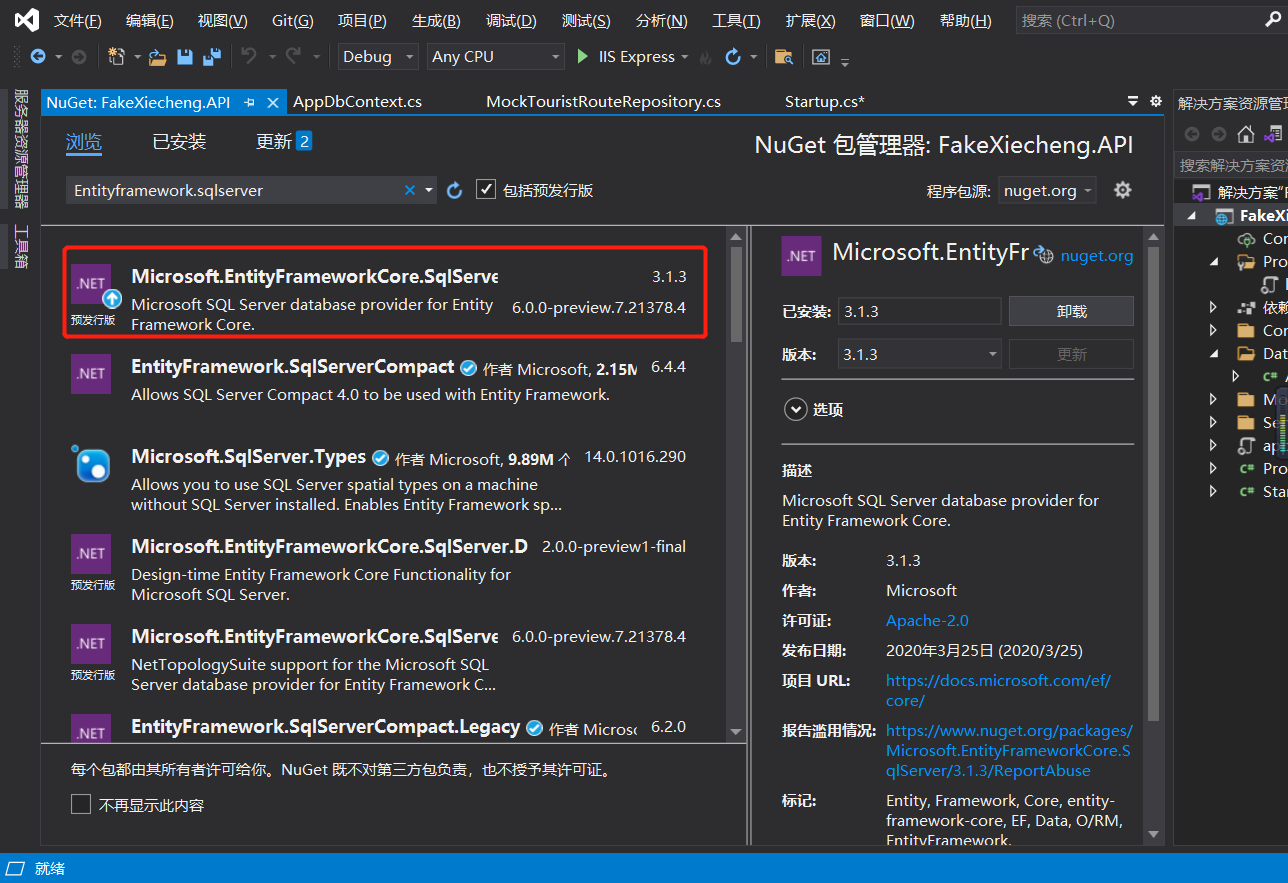Open the 版本 3.1.3 version dropdown

point(919,354)
